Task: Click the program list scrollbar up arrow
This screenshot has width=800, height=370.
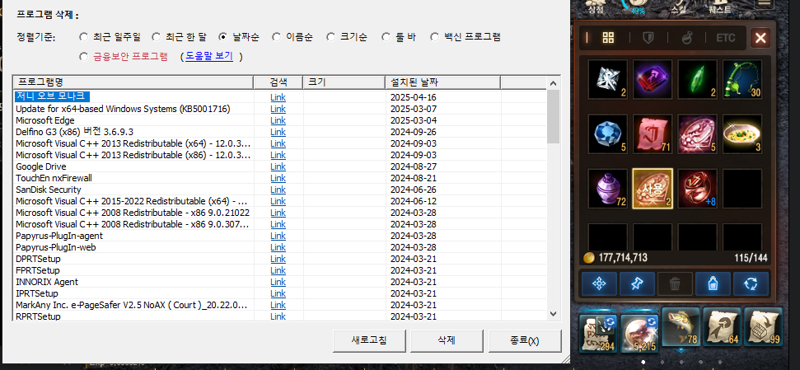Action: click(x=553, y=83)
